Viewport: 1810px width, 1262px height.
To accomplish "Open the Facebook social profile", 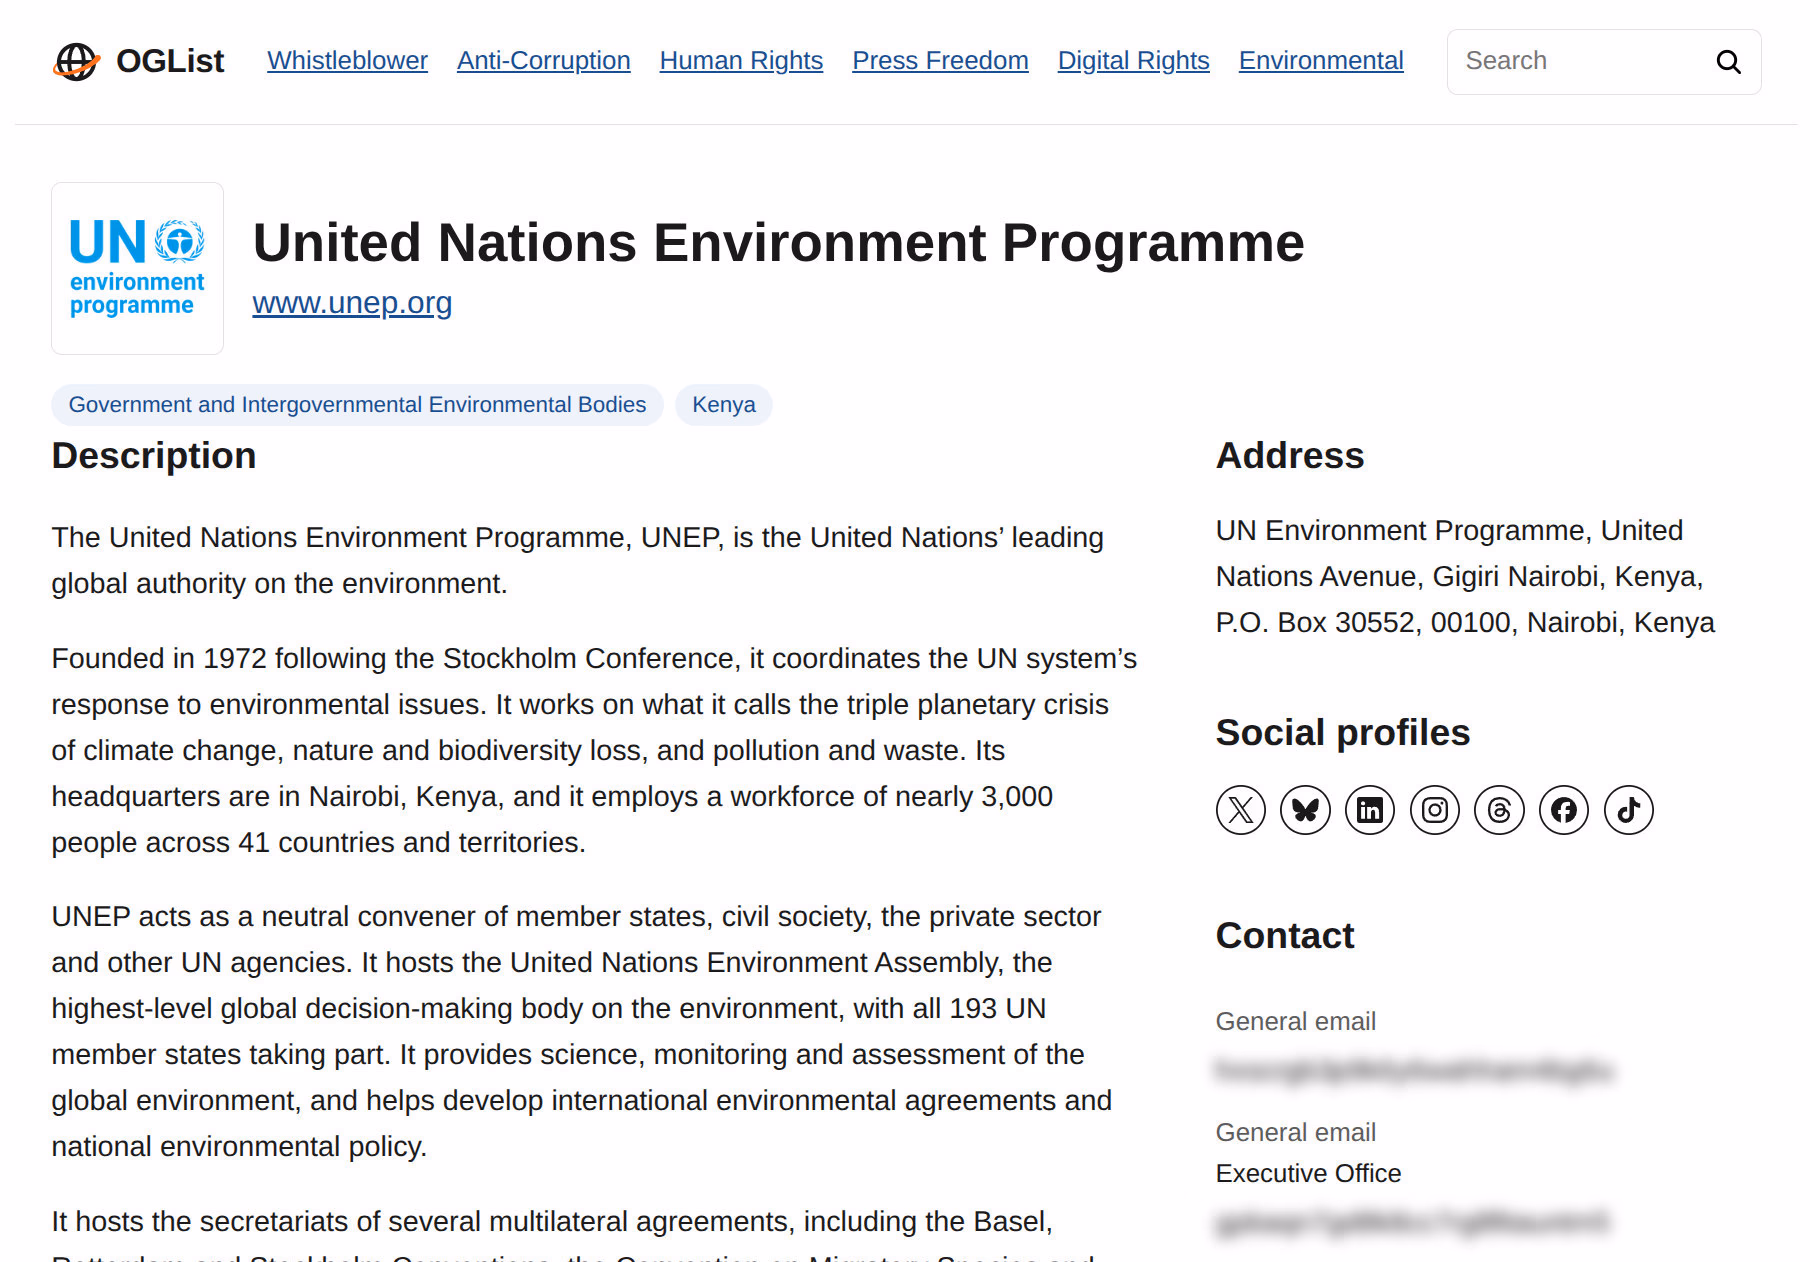I will (x=1564, y=810).
